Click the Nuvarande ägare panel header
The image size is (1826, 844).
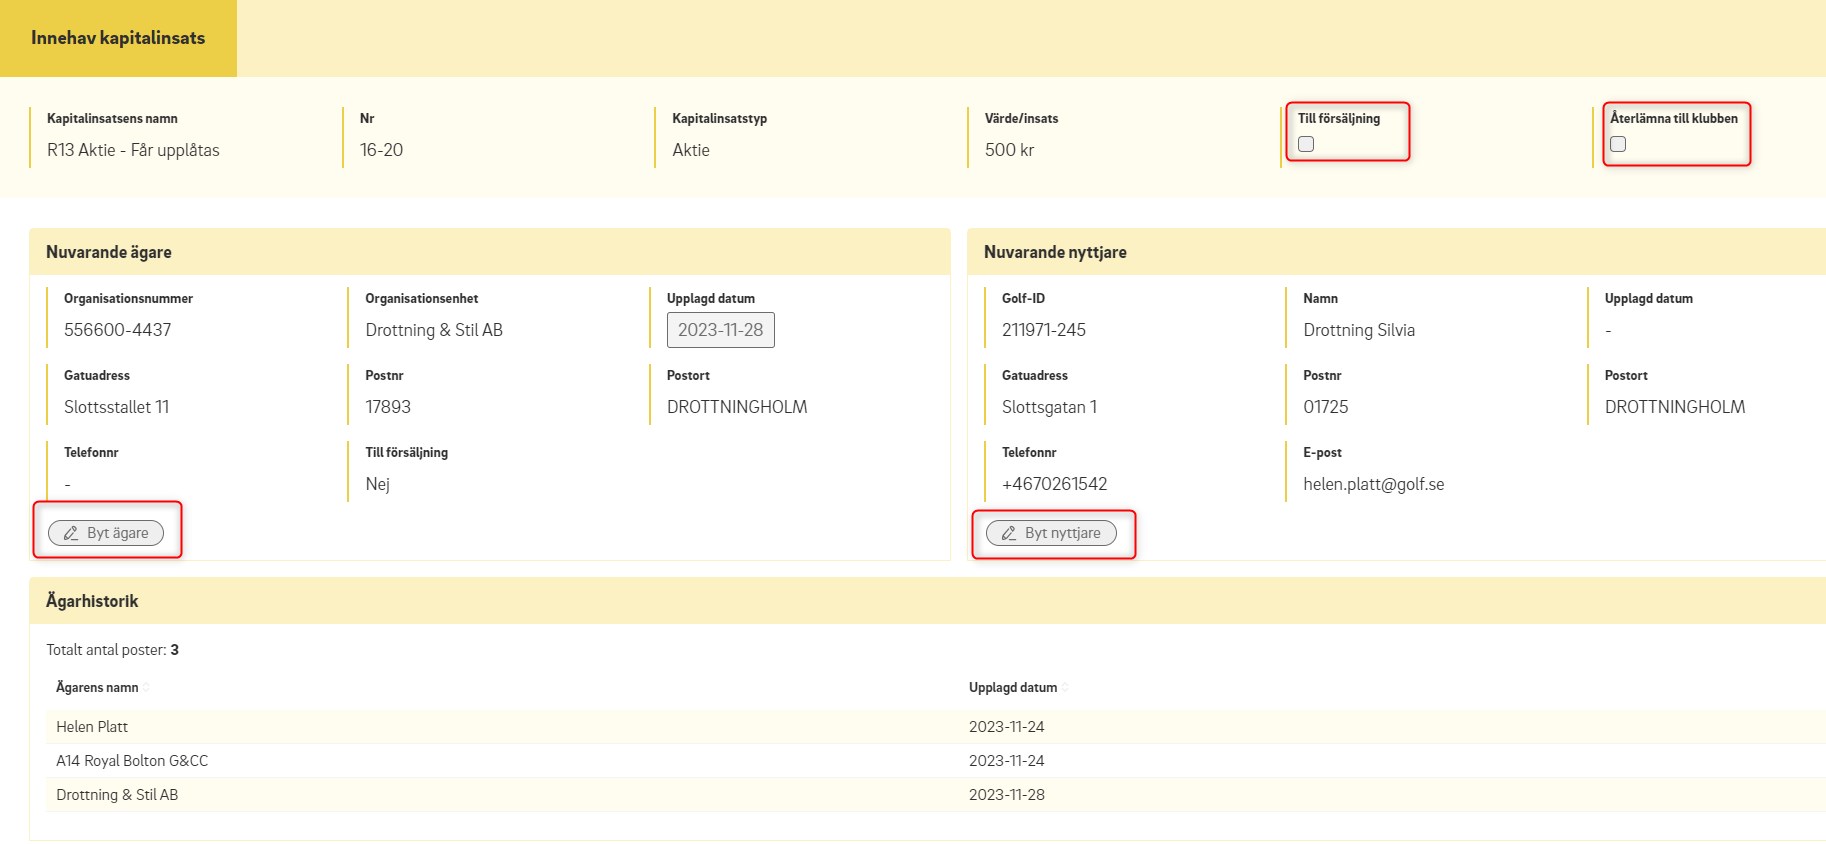pyautogui.click(x=109, y=252)
